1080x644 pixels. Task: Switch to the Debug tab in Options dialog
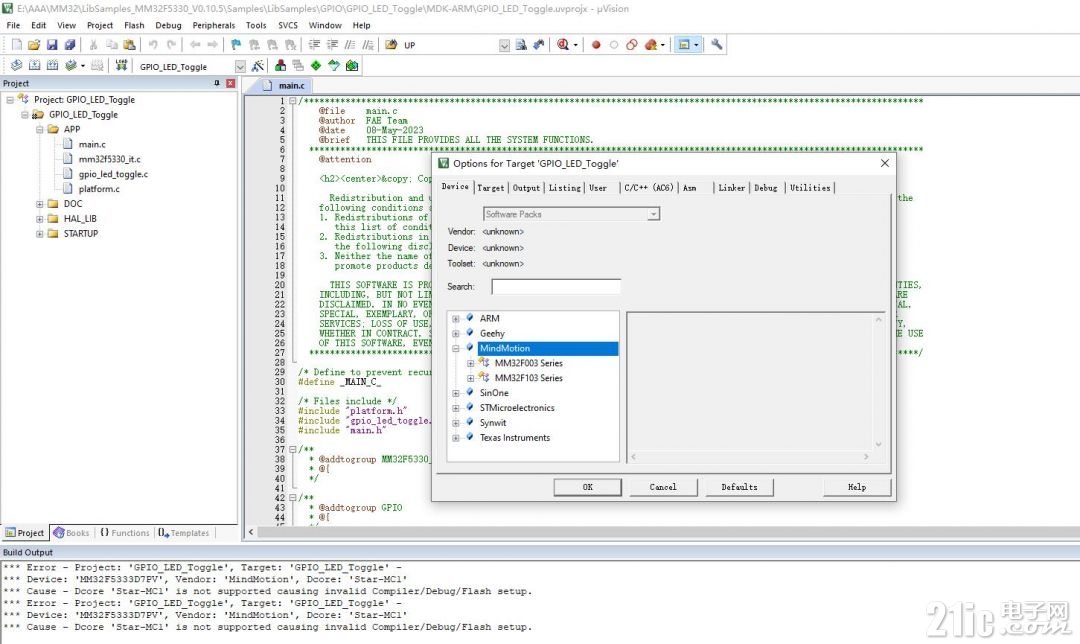(765, 187)
